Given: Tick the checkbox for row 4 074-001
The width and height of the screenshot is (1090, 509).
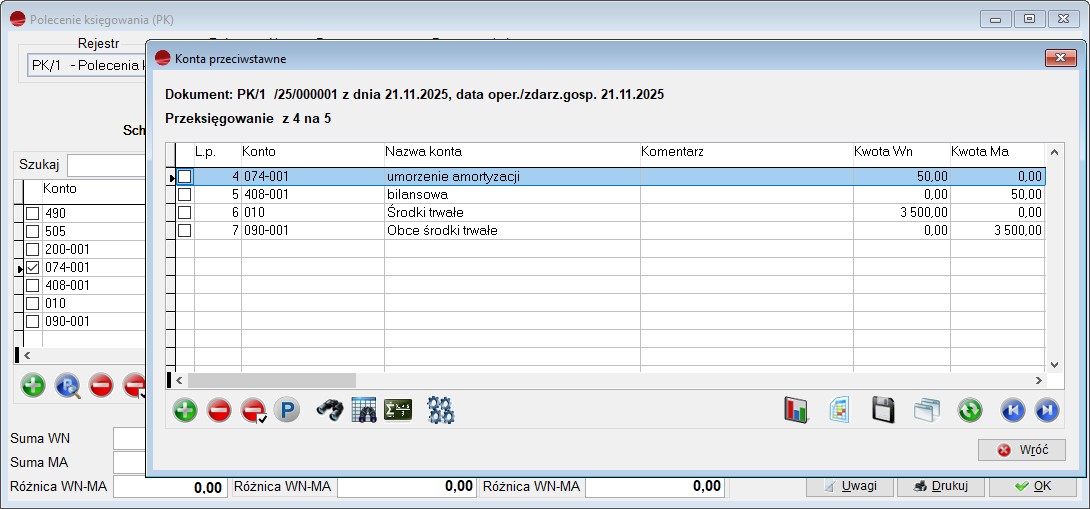Looking at the screenshot, I should [x=184, y=177].
